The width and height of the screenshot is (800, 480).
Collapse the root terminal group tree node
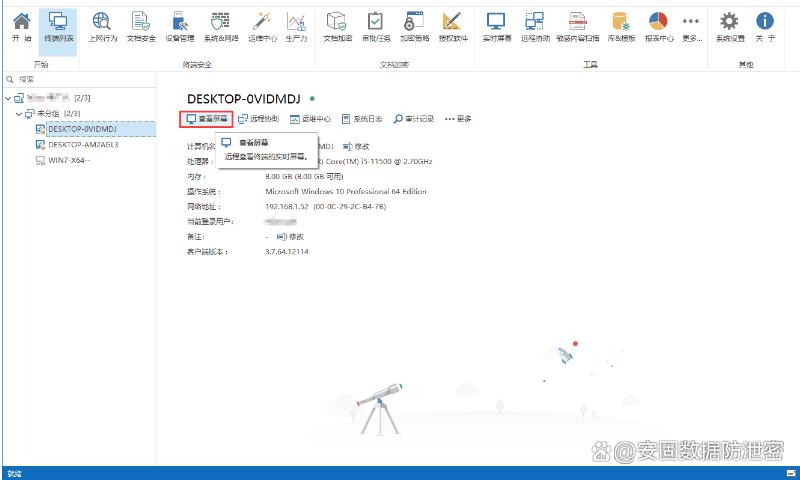click(8, 98)
